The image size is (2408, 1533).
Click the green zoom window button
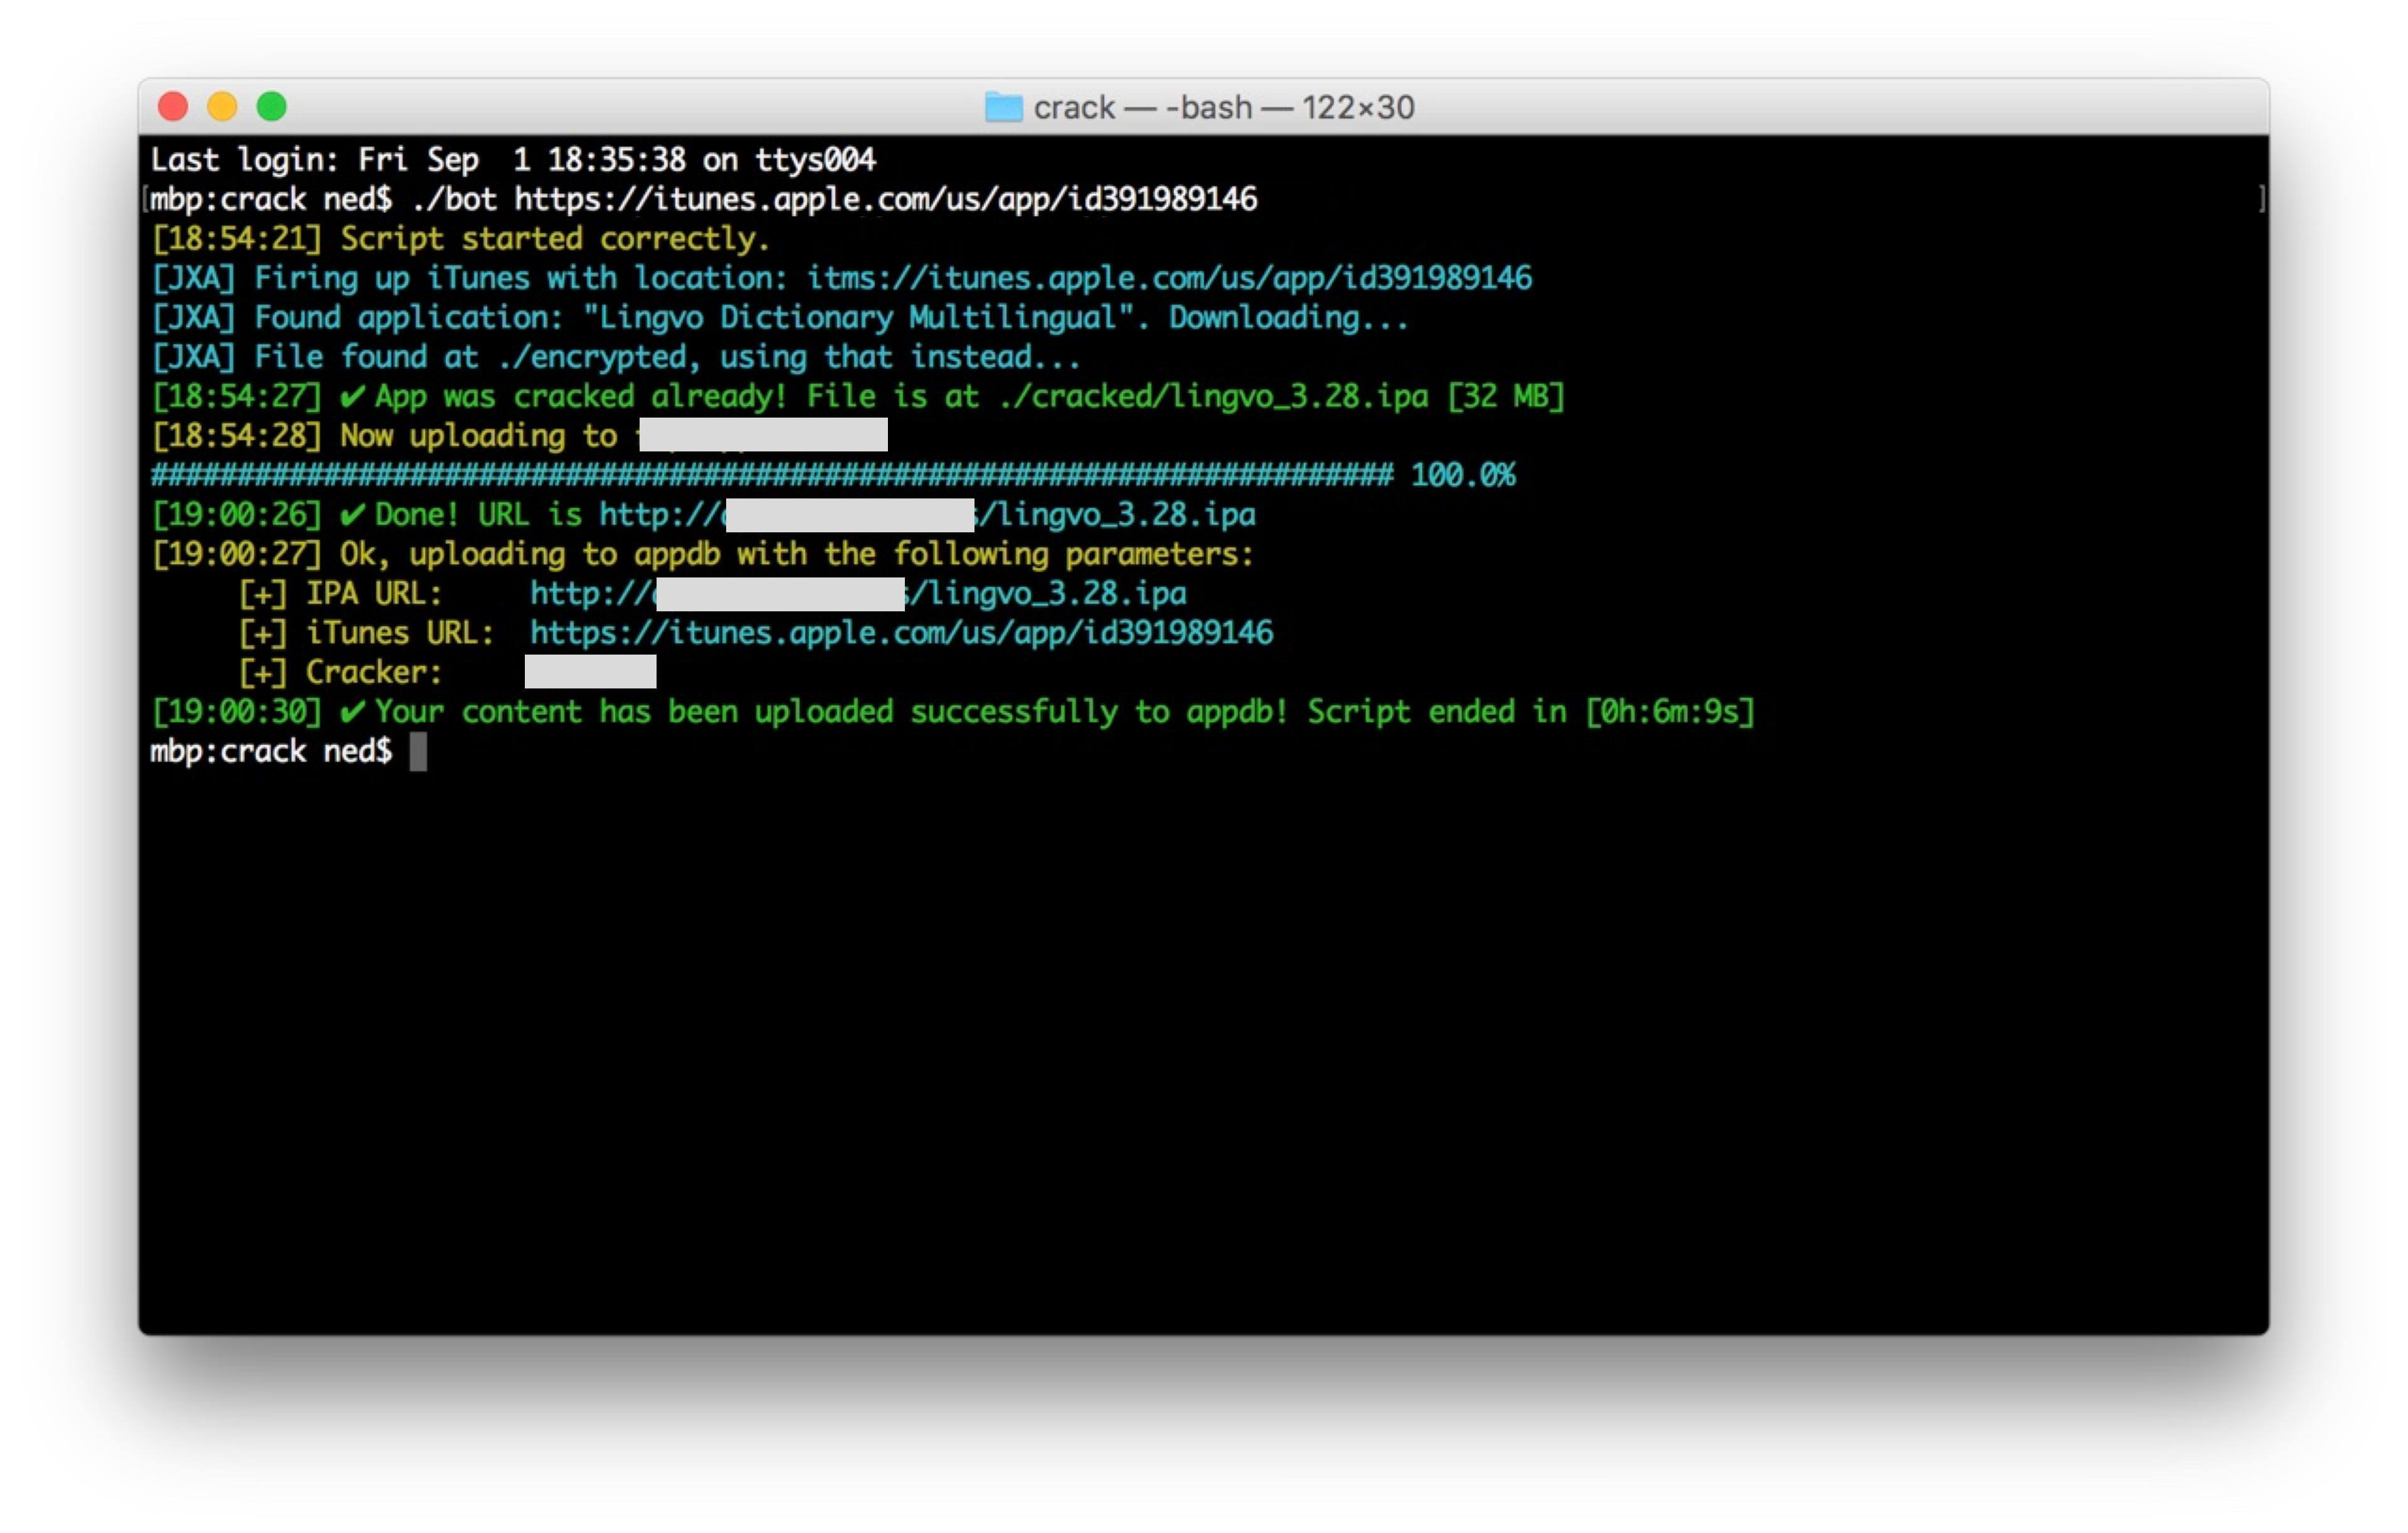coord(271,106)
